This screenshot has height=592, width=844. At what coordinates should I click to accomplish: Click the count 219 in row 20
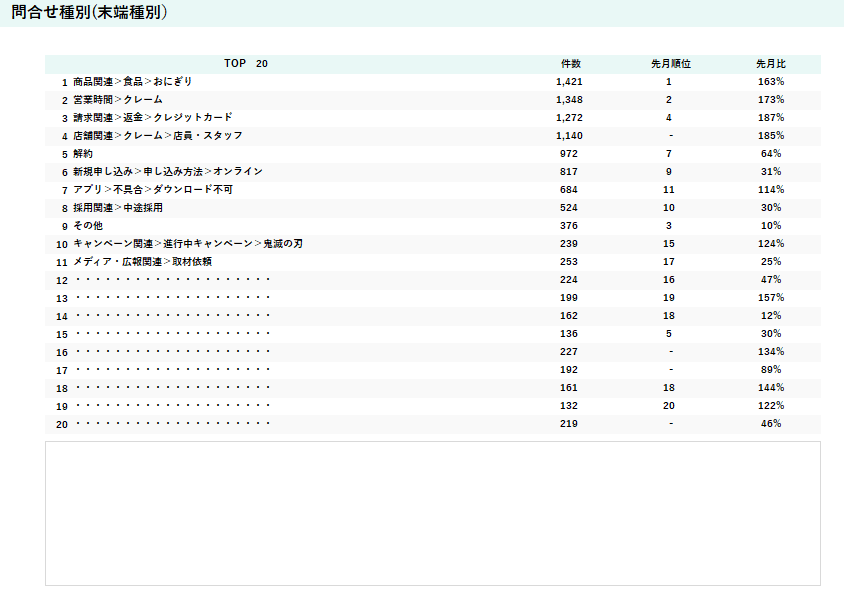click(569, 423)
